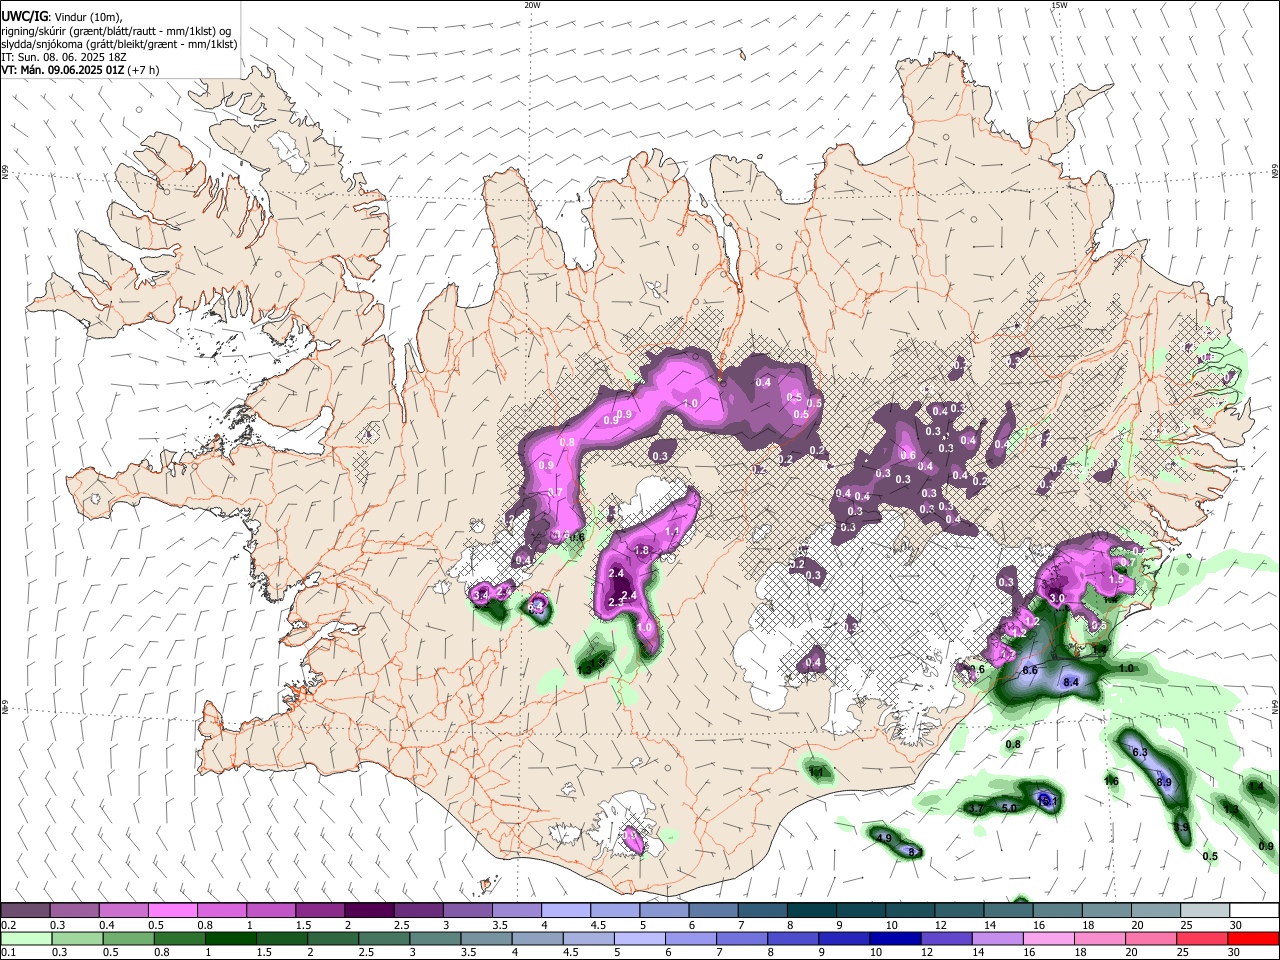Click the 3.0 value in the southeast purple area
The image size is (1280, 960).
tap(1057, 597)
